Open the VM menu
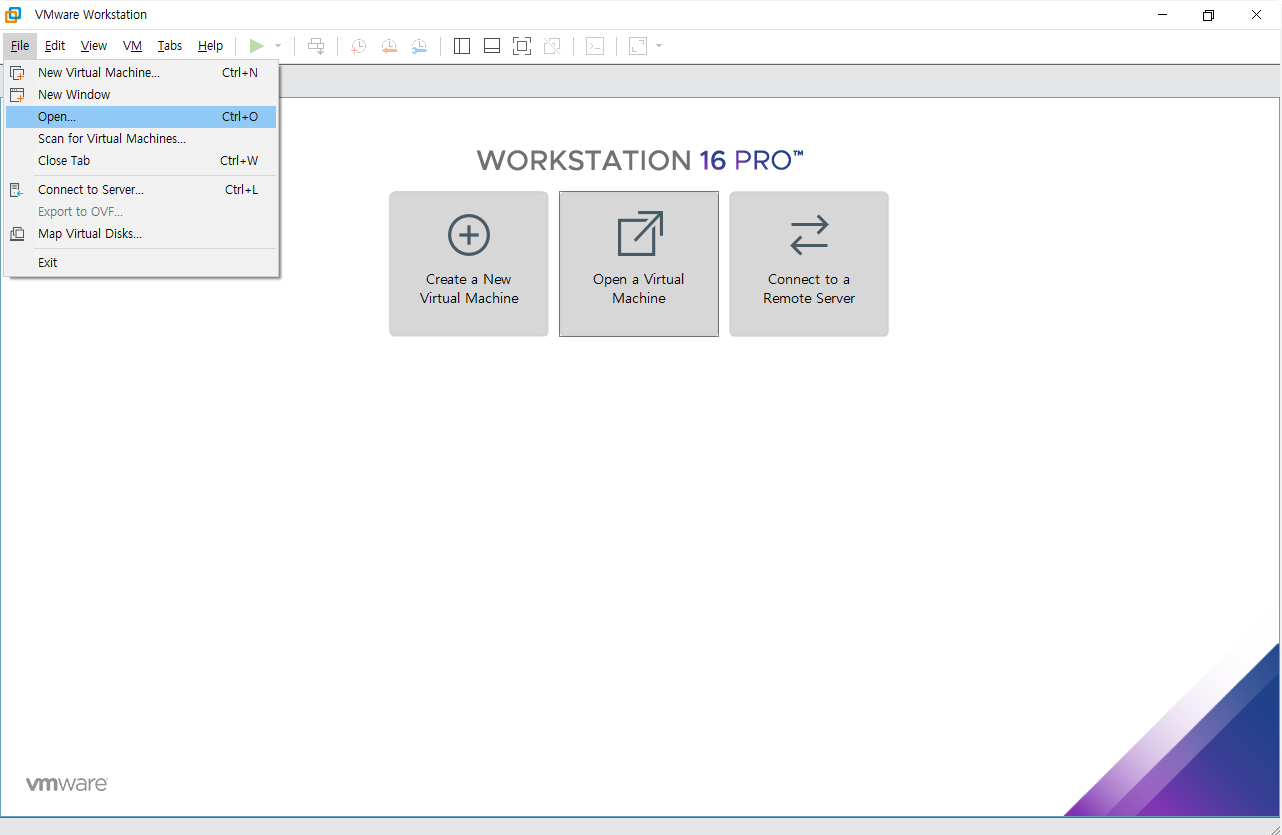Viewport: 1282px width, 835px height. pyautogui.click(x=132, y=46)
